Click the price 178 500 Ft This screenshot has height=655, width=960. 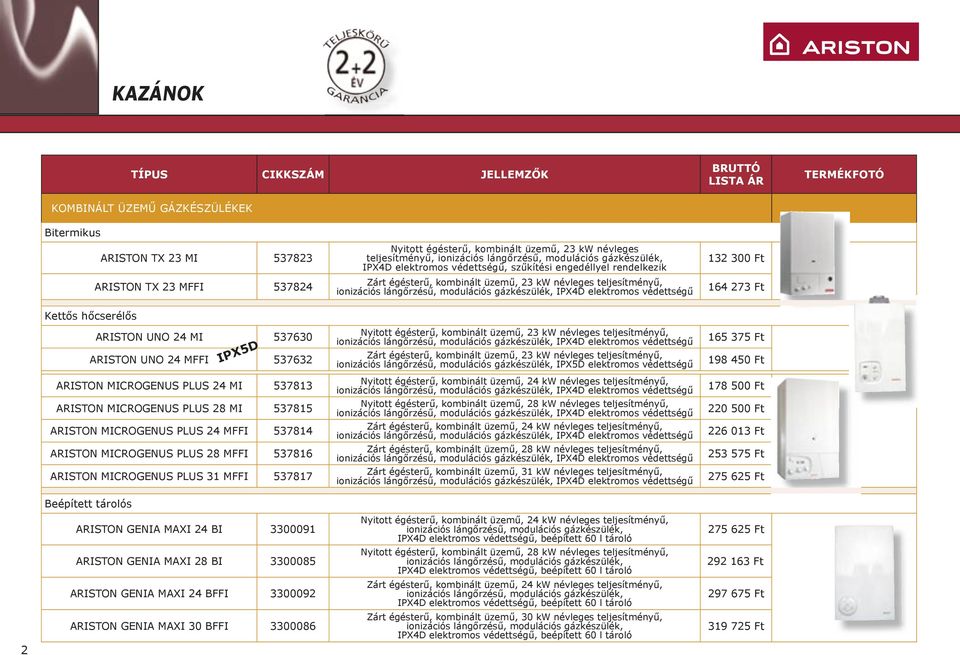click(736, 386)
